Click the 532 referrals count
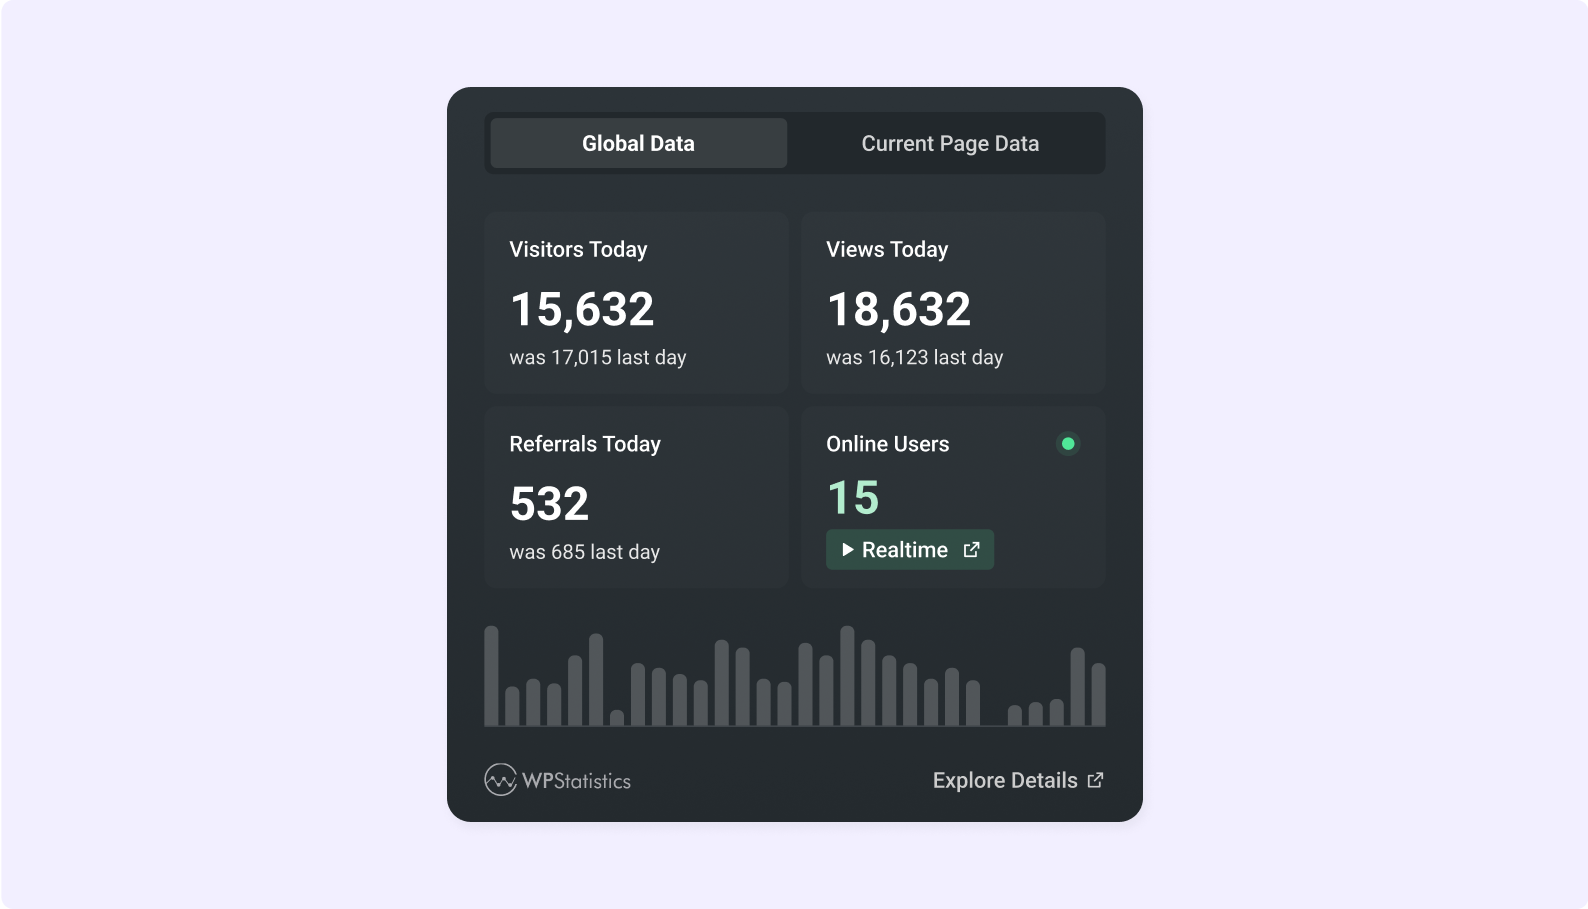1588x909 pixels. point(549,503)
